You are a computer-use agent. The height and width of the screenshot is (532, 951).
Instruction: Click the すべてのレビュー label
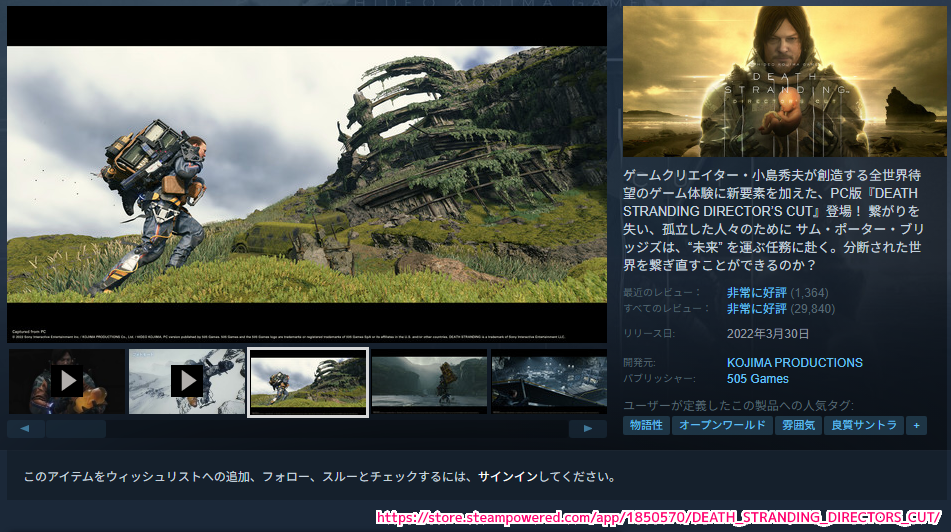point(666,308)
